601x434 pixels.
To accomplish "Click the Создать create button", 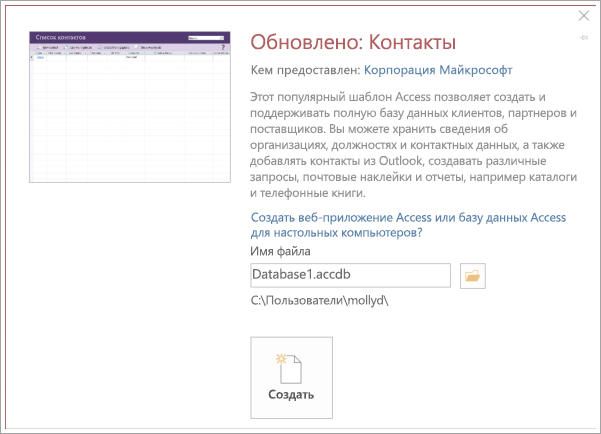I will [291, 378].
